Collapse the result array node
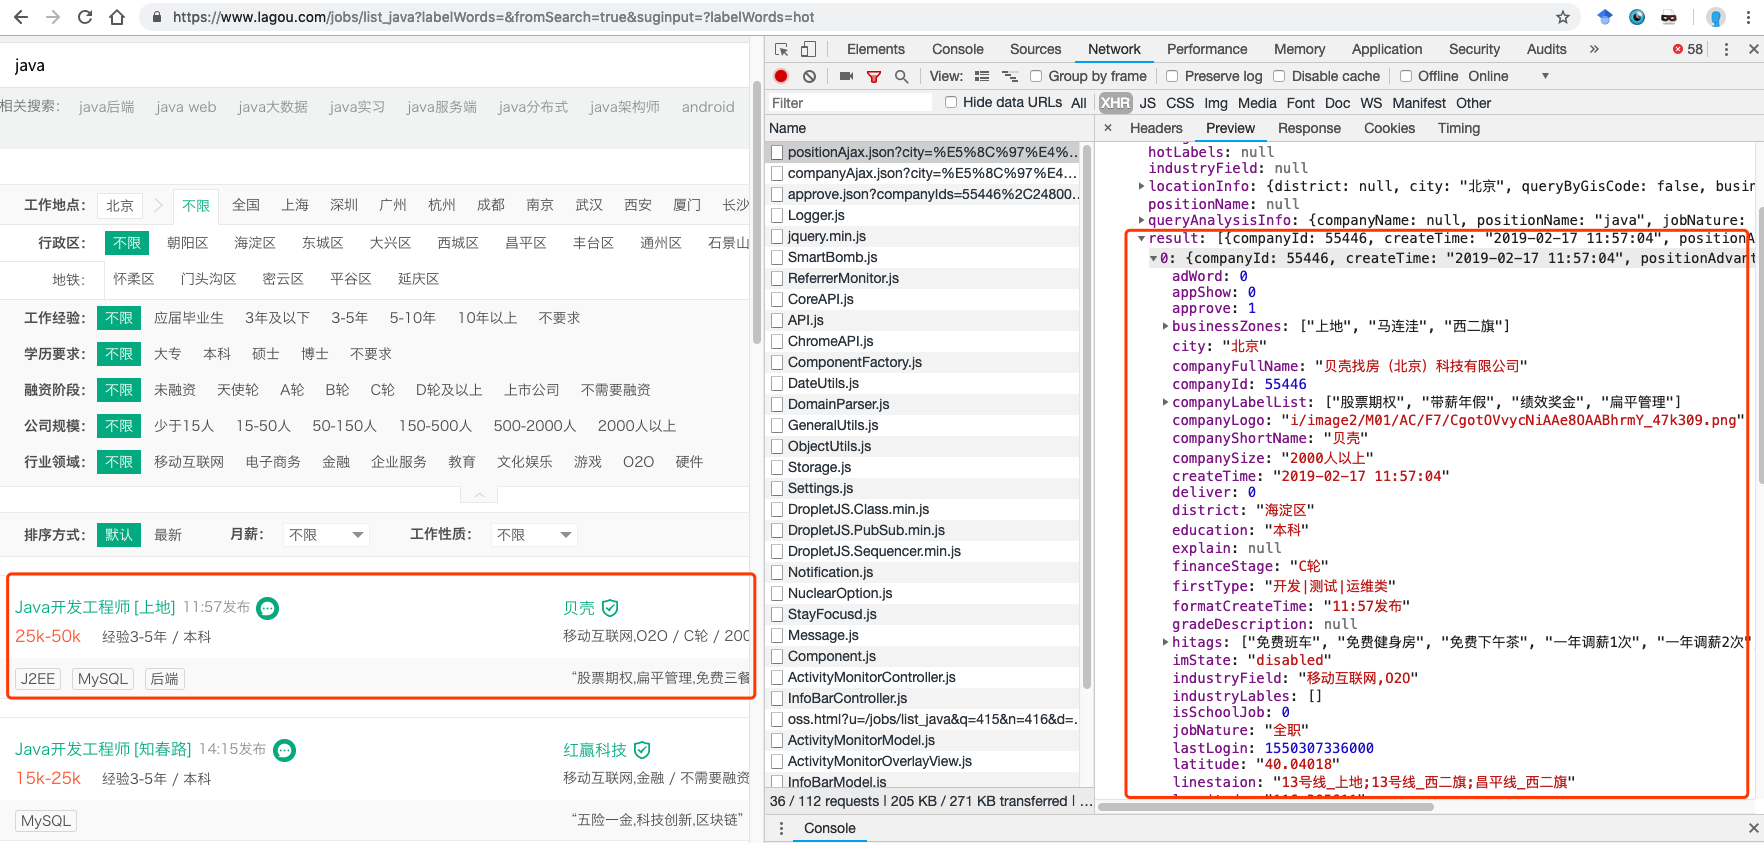 pyautogui.click(x=1141, y=238)
